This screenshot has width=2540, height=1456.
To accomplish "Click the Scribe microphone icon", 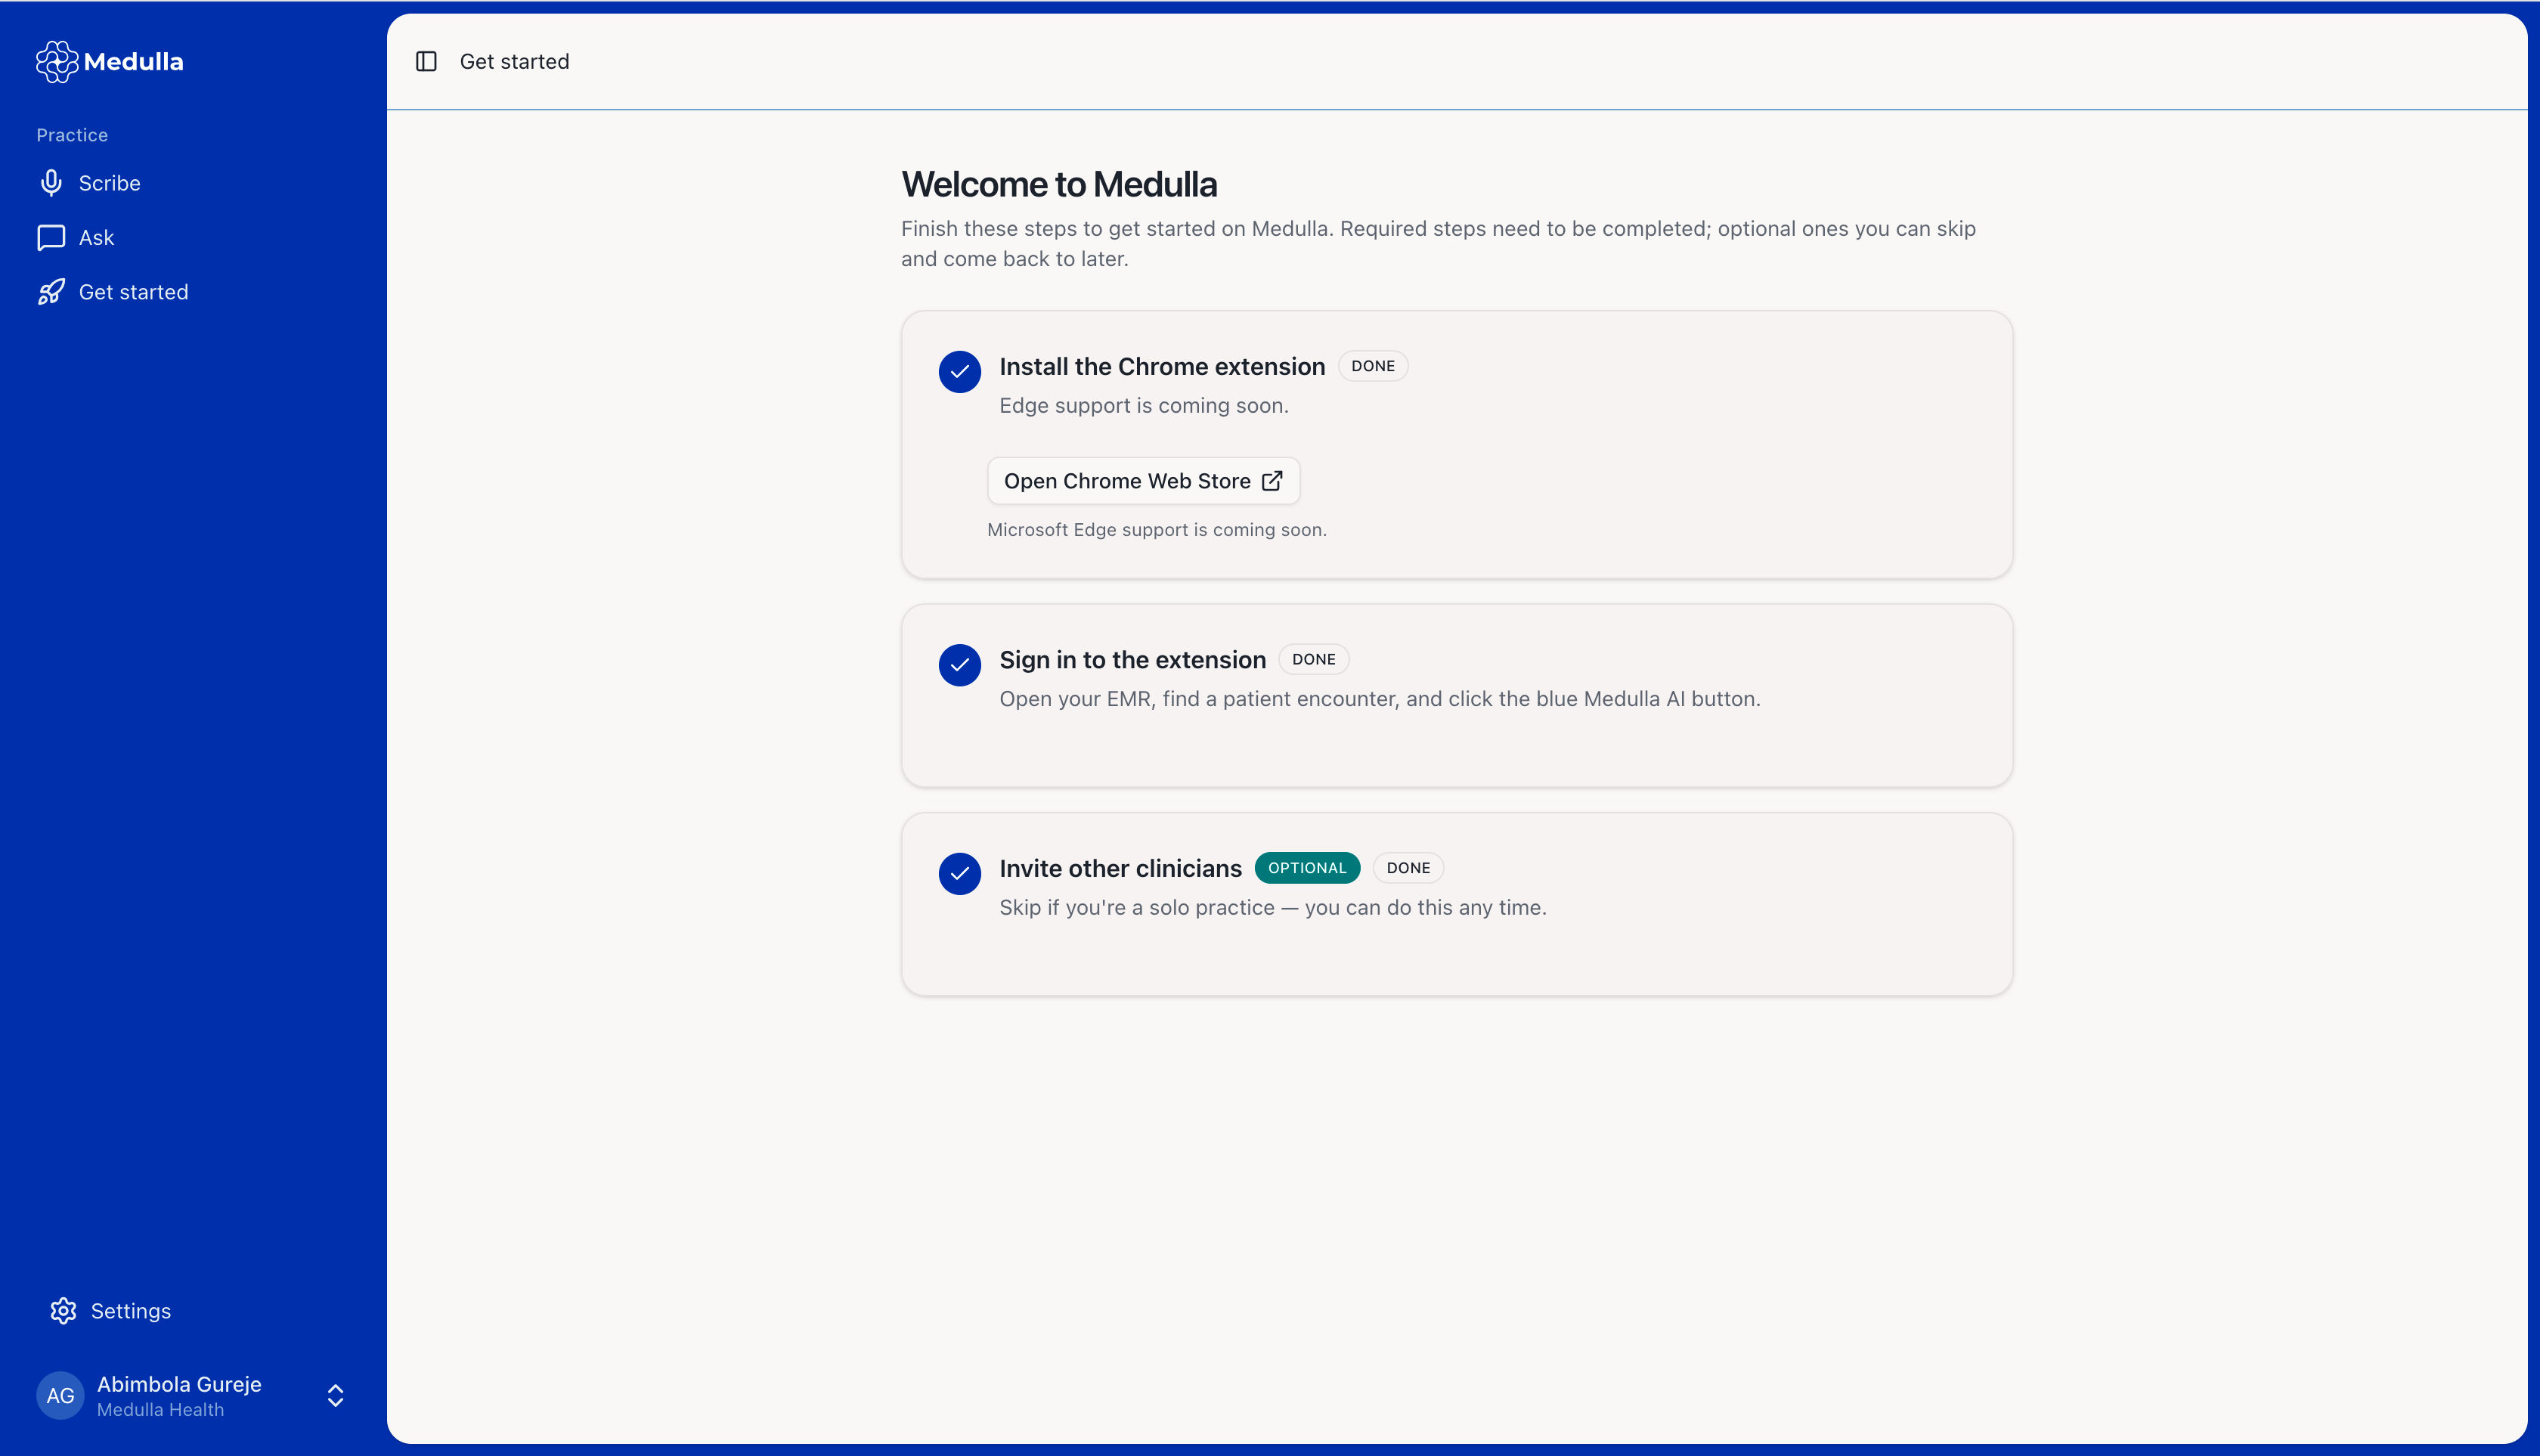I will (x=51, y=183).
